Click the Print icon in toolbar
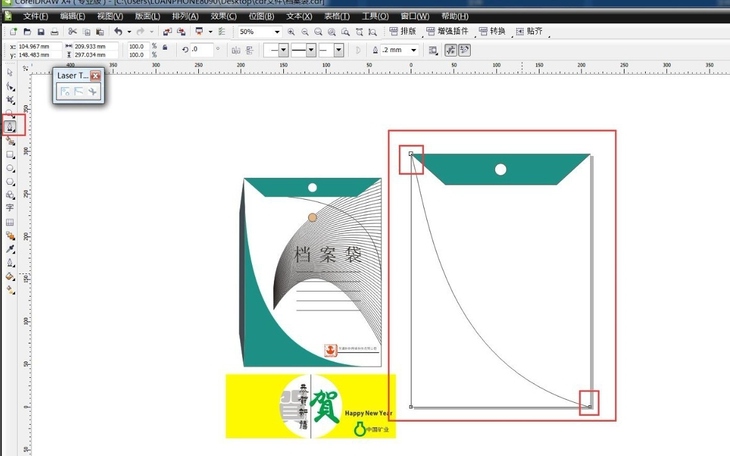 coord(55,33)
